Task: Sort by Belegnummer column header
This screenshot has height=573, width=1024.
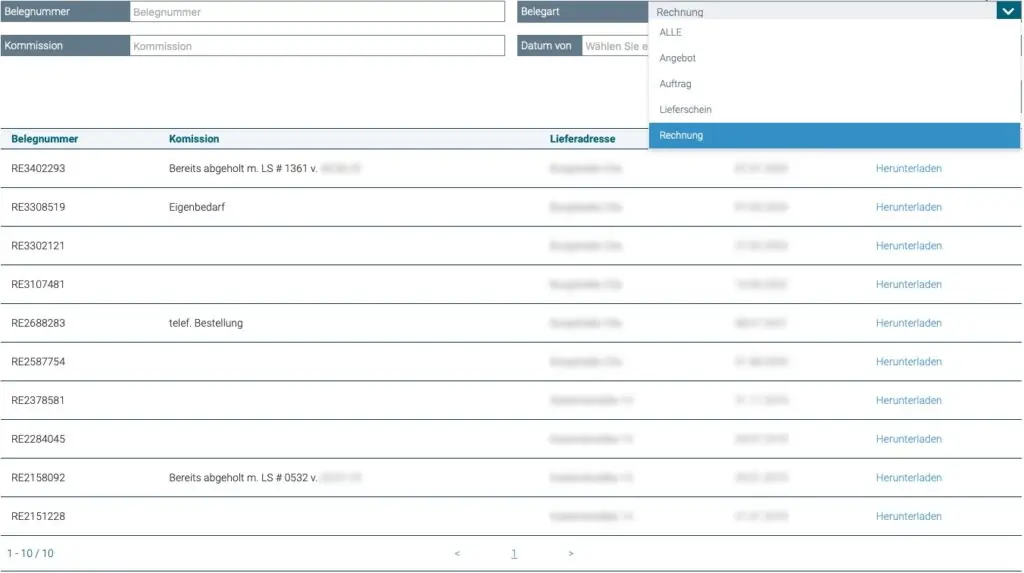Action: tap(45, 139)
